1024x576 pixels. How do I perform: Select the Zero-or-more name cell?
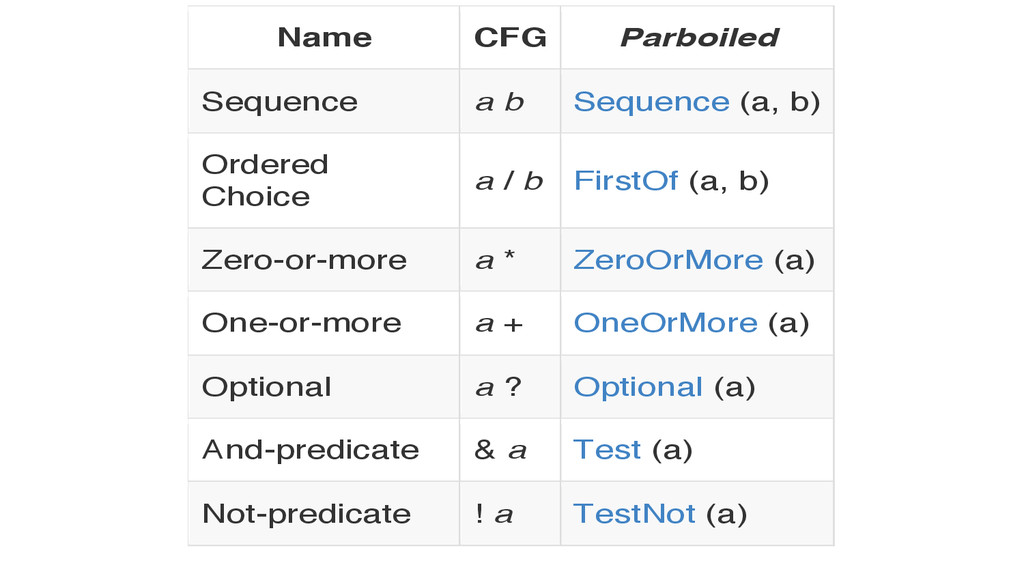click(x=324, y=260)
